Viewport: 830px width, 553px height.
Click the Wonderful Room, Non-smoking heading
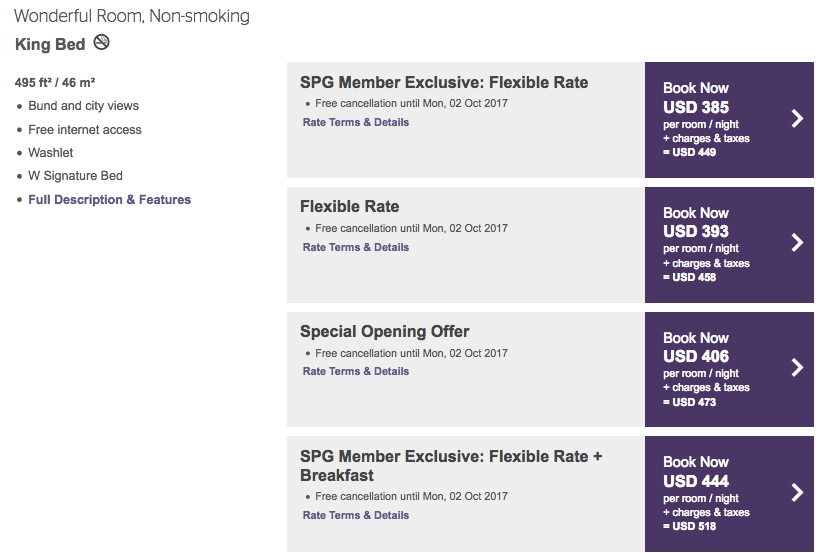tap(132, 16)
